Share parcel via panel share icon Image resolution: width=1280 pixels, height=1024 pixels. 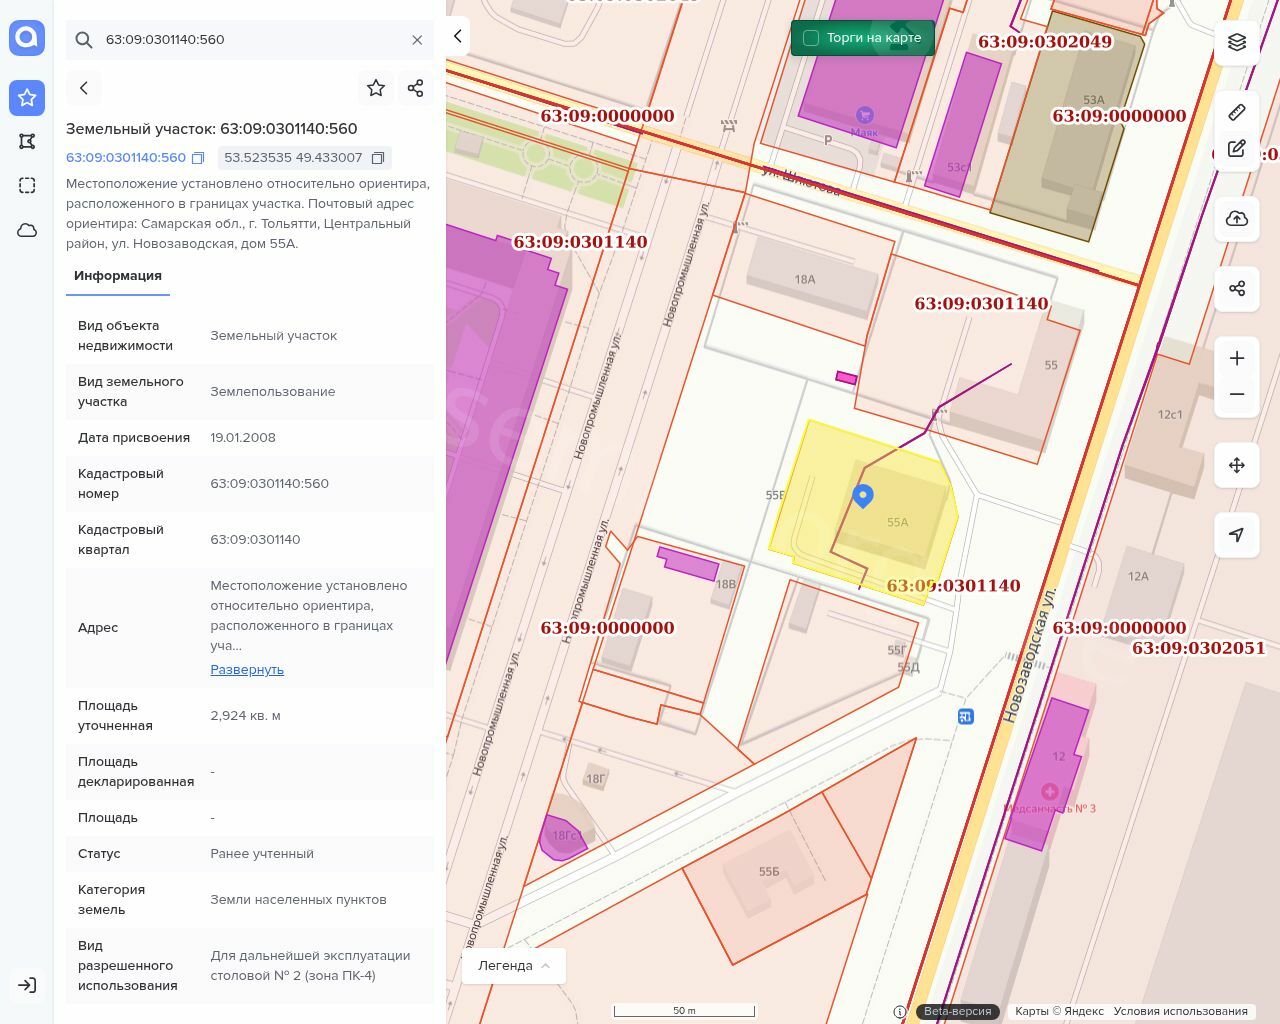[416, 88]
